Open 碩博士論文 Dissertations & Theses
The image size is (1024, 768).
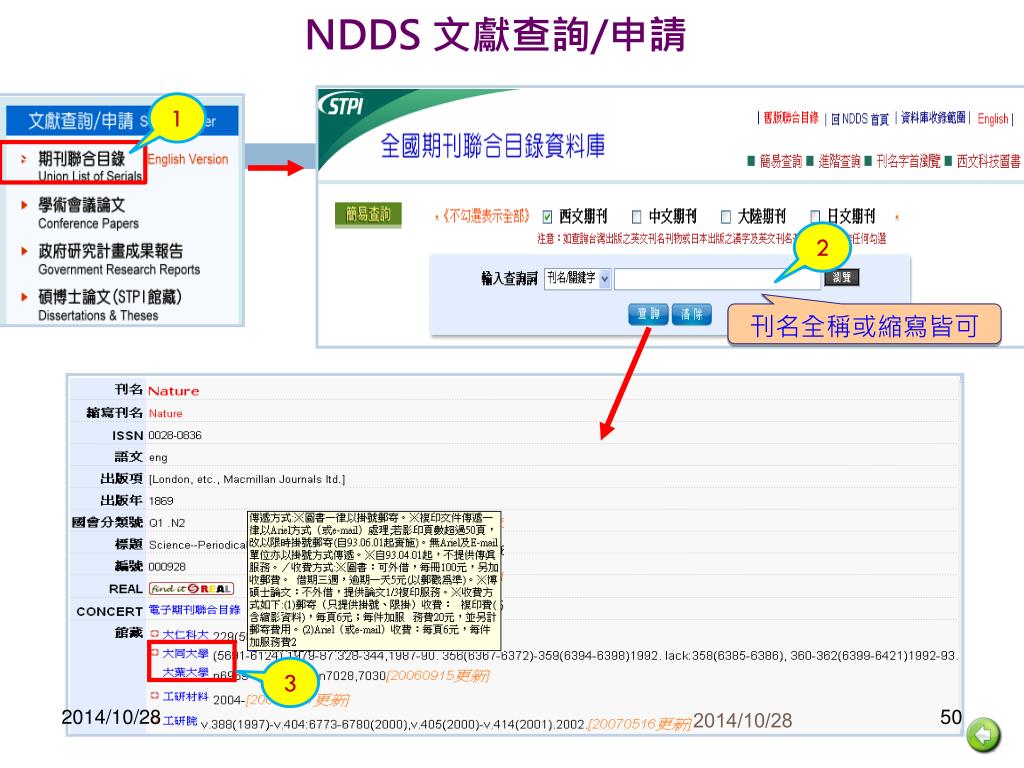[110, 305]
